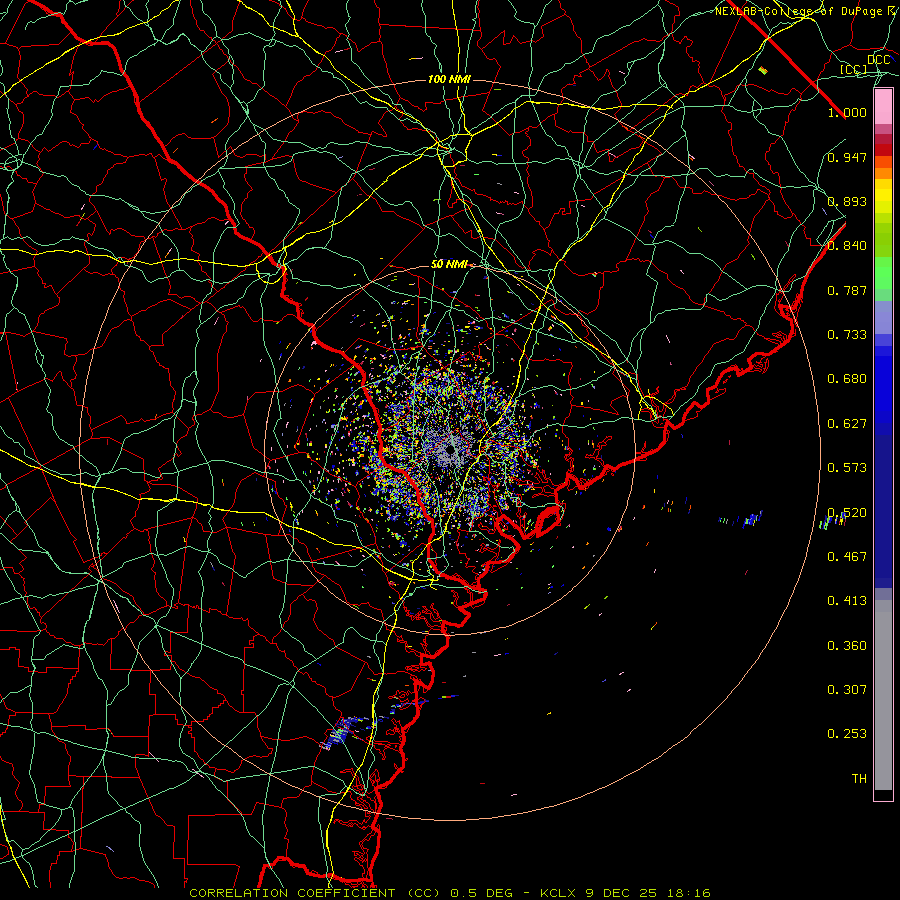Screen dimensions: 900x900
Task: Click the 0.947 scale value
Action: click(x=847, y=157)
